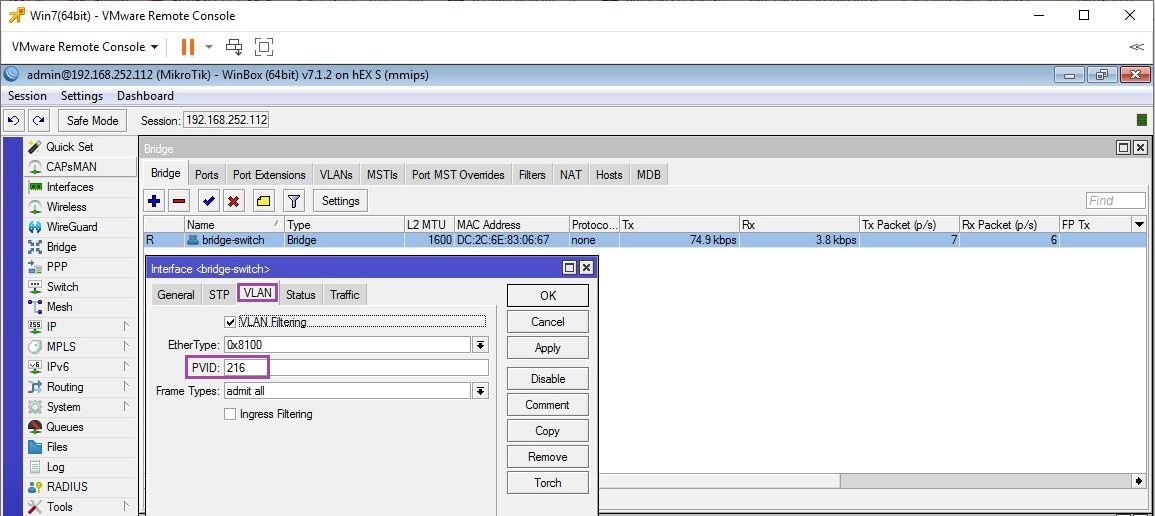Open Mesh from sidebar
This screenshot has width=1155, height=516.
pyautogui.click(x=60, y=306)
